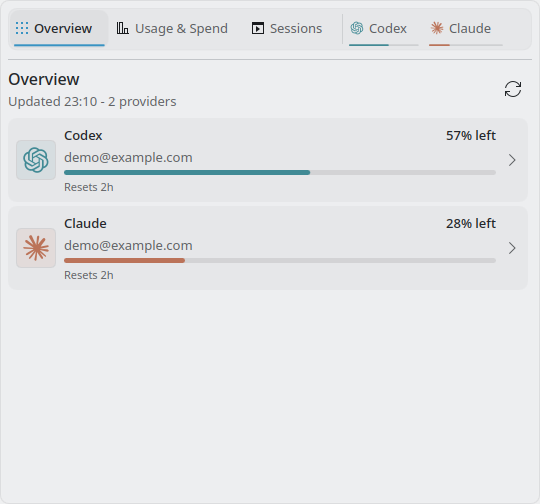Switch to the Codex provider tab
Image resolution: width=540 pixels, height=504 pixels.
[x=383, y=29]
